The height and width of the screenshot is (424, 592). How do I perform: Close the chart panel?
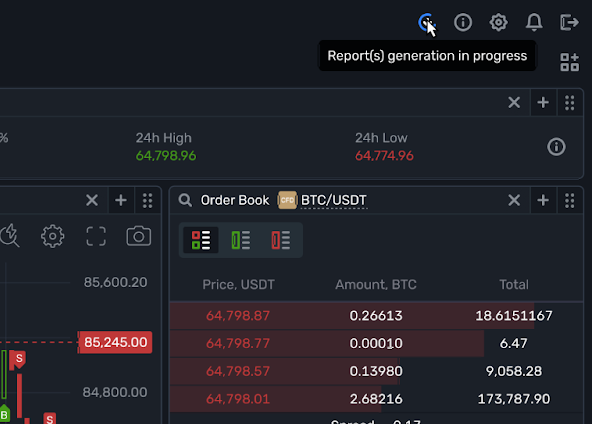click(x=92, y=200)
